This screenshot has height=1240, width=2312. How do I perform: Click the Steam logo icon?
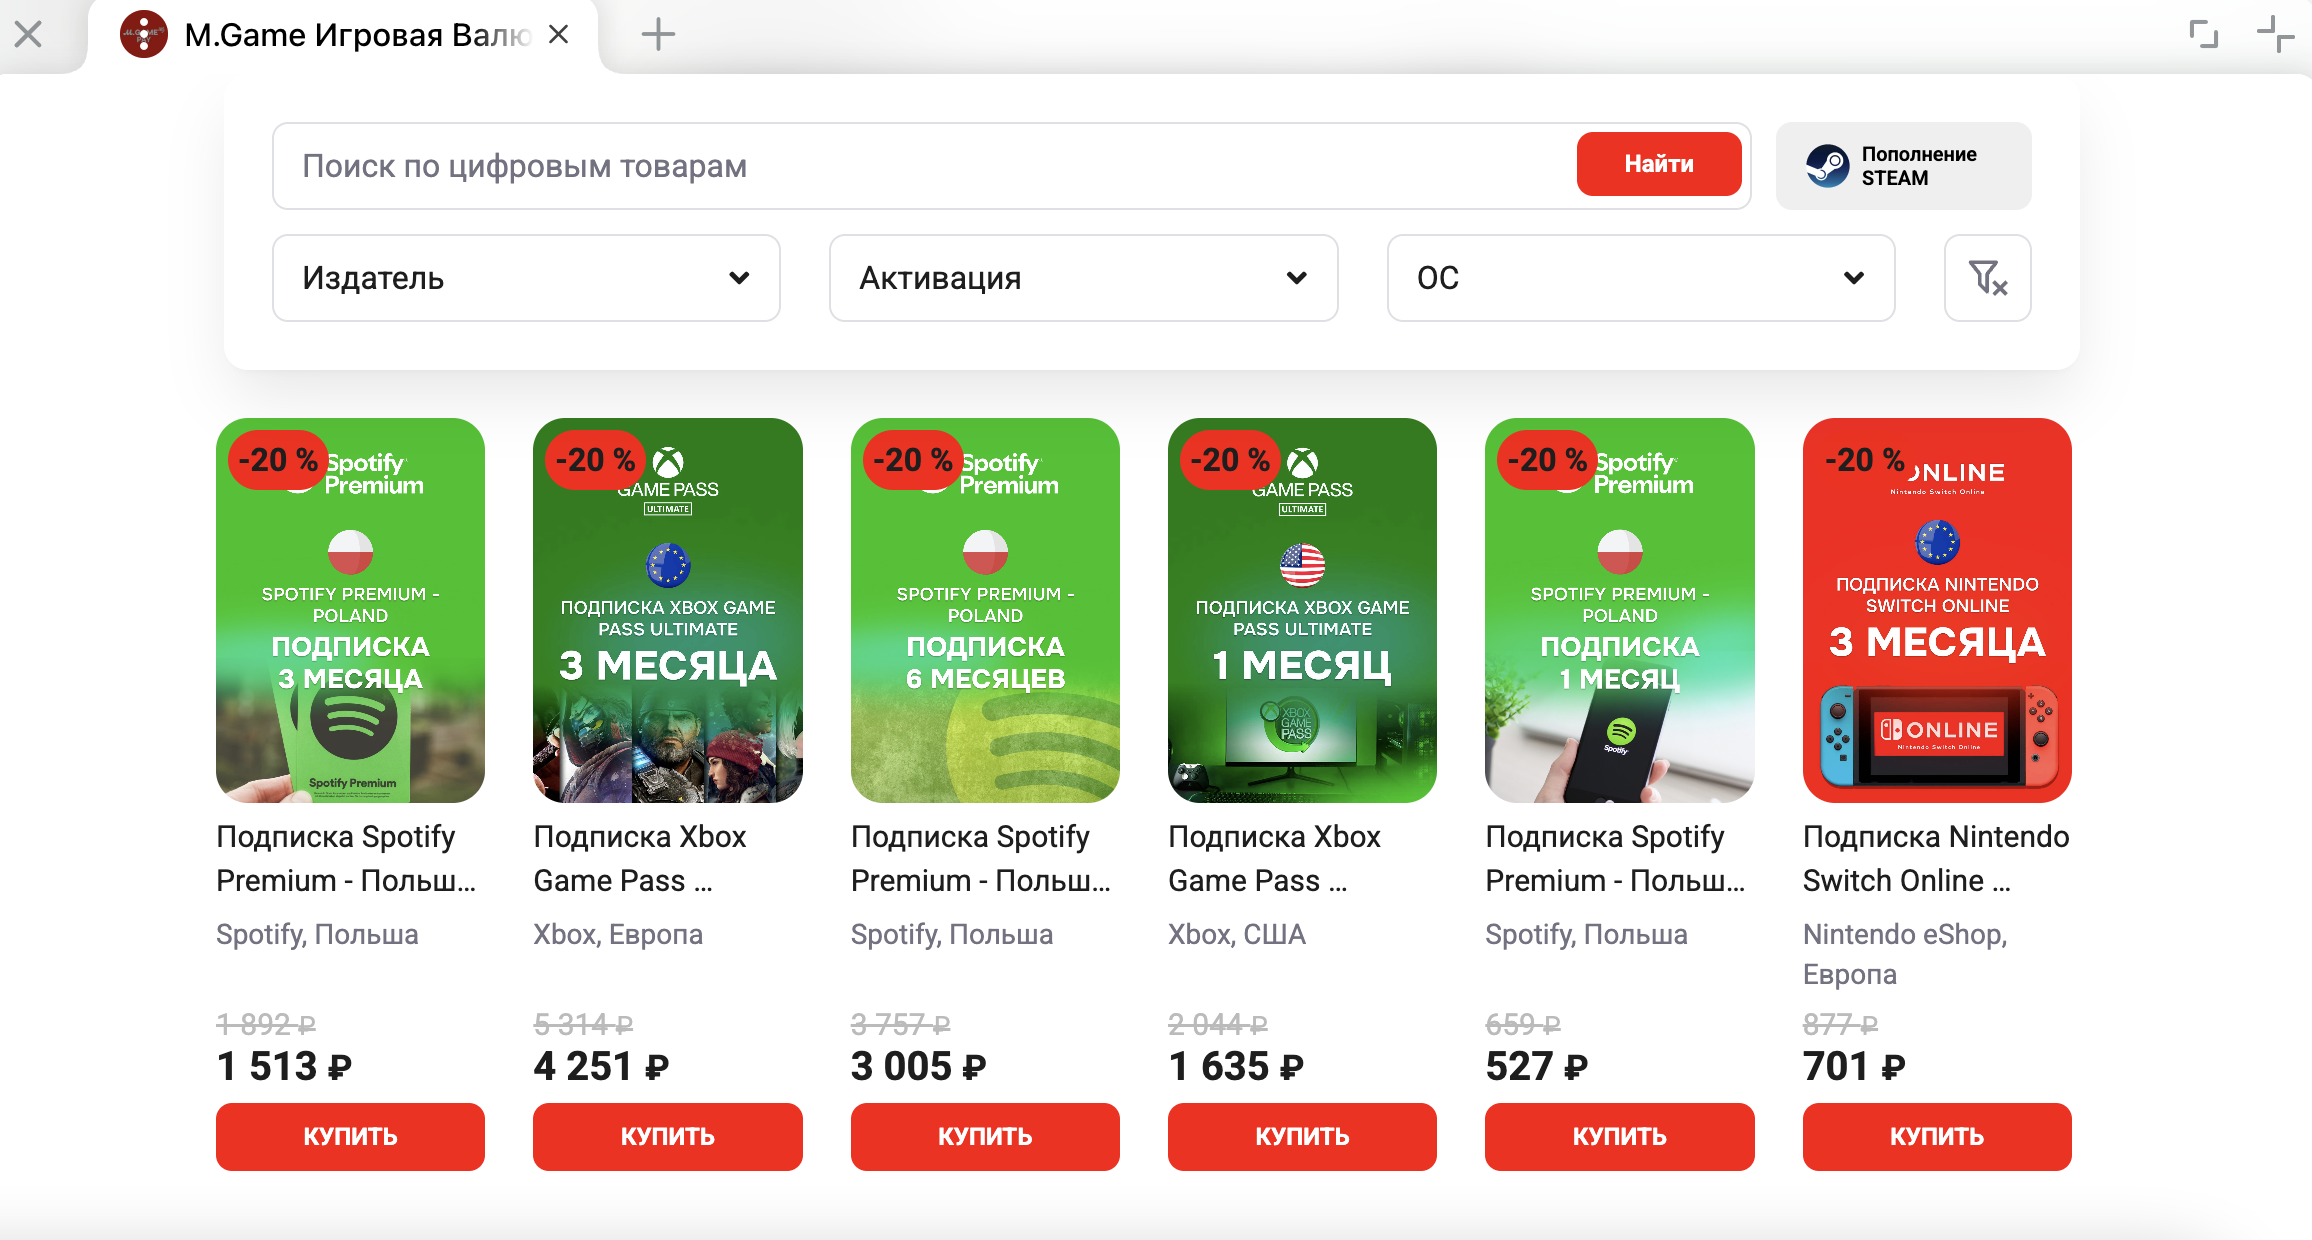1827,166
